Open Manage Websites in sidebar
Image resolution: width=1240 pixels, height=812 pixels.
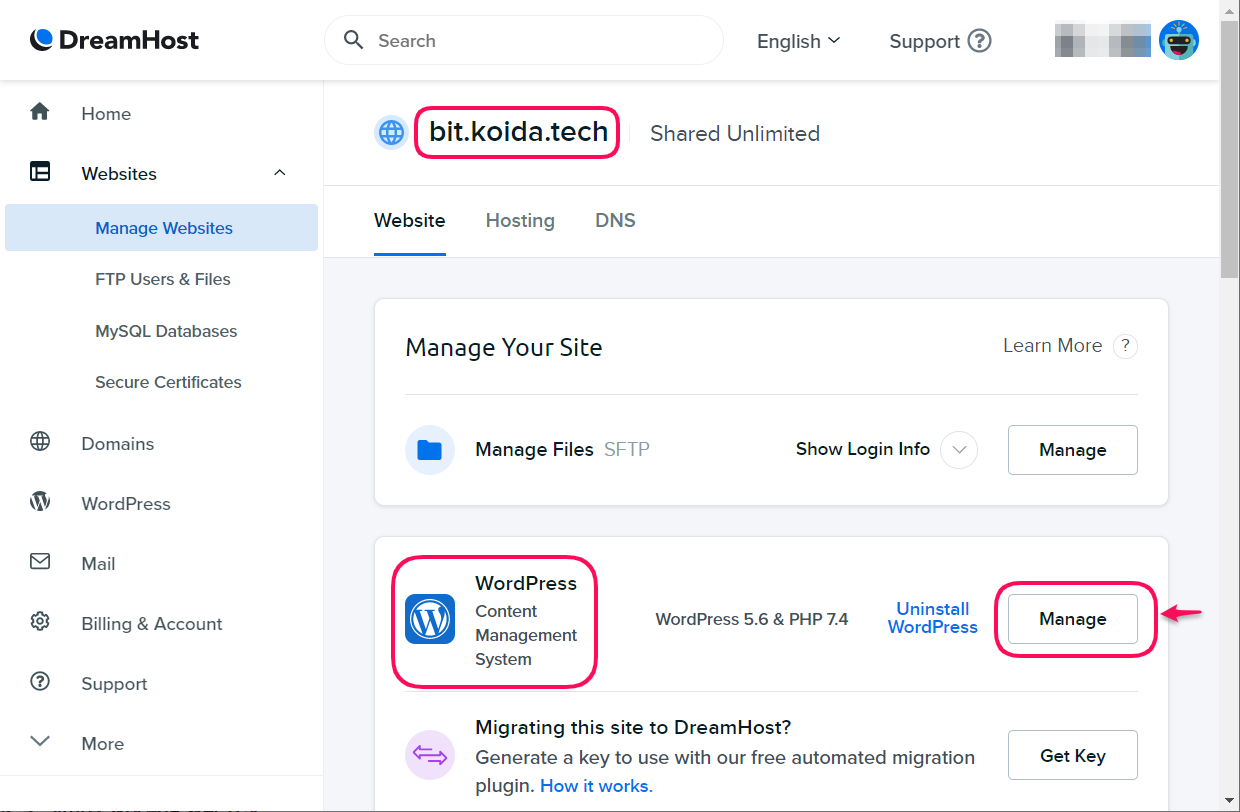click(162, 228)
